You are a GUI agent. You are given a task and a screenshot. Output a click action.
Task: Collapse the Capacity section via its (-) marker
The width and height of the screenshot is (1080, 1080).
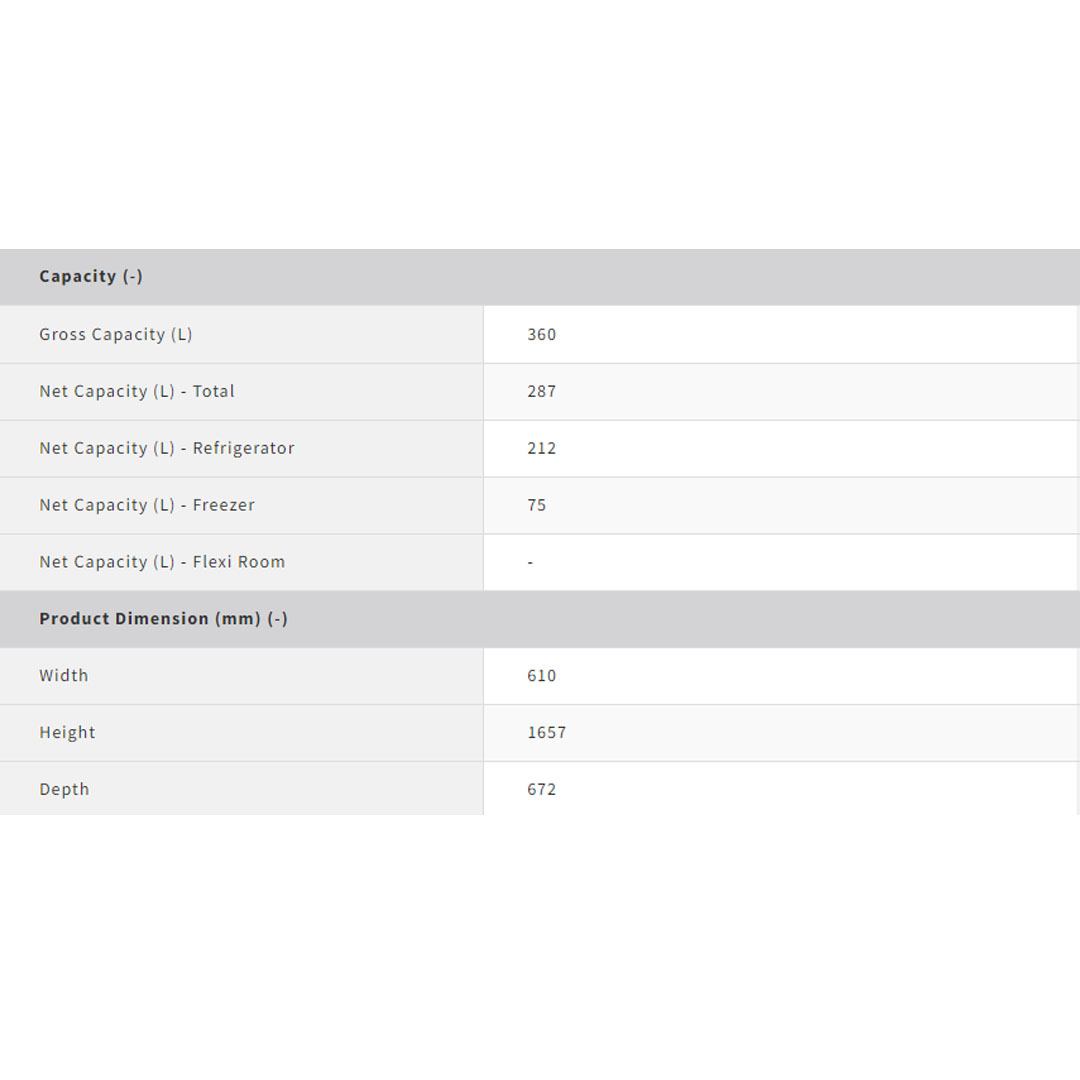point(133,277)
